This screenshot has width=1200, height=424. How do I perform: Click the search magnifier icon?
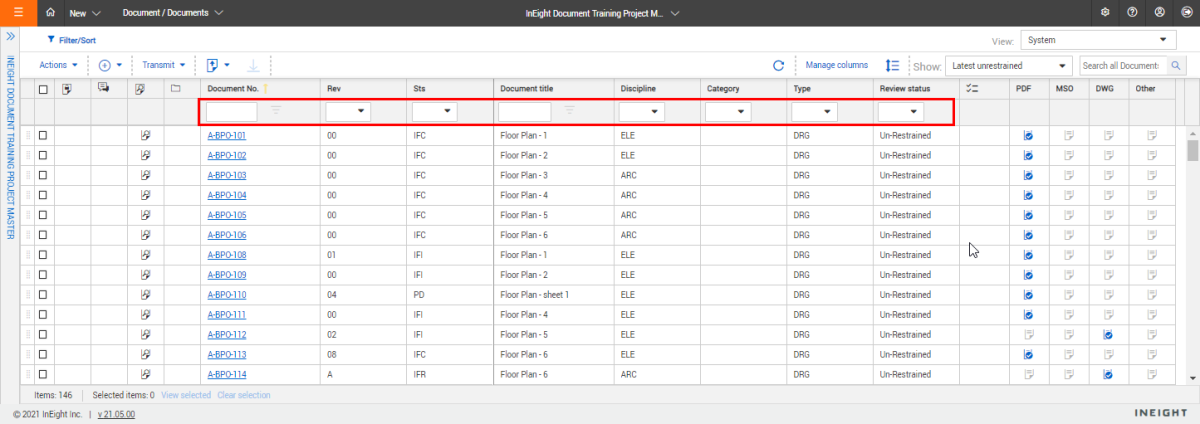1177,65
